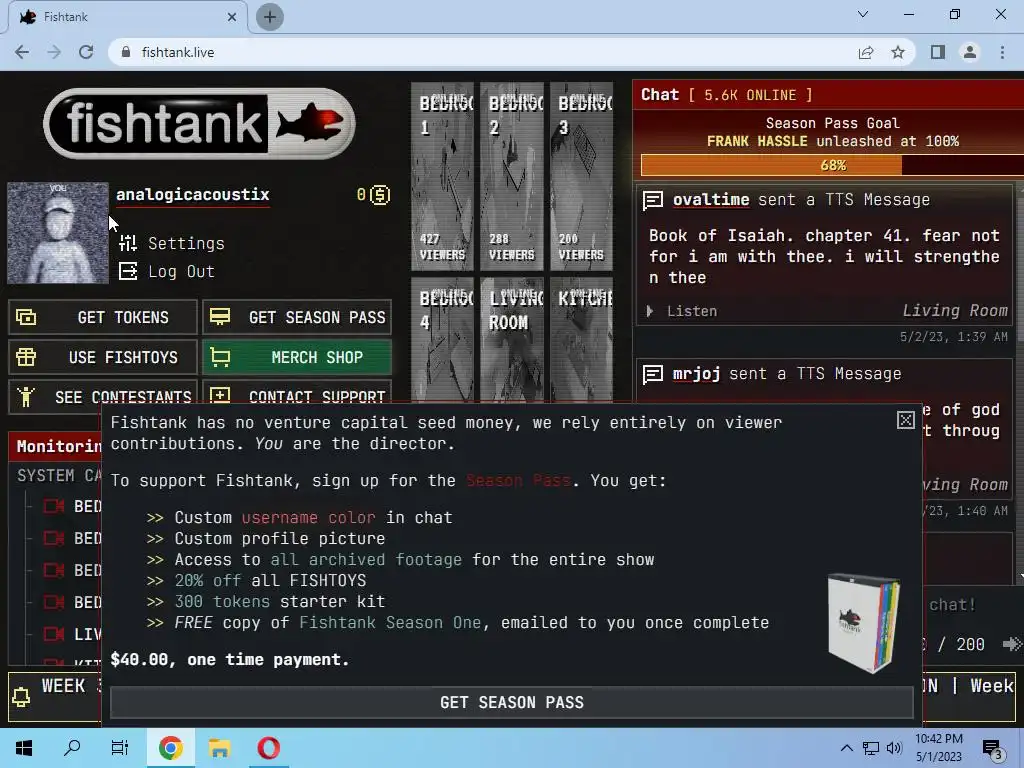Click the volume speaker tray icon

tap(894, 748)
